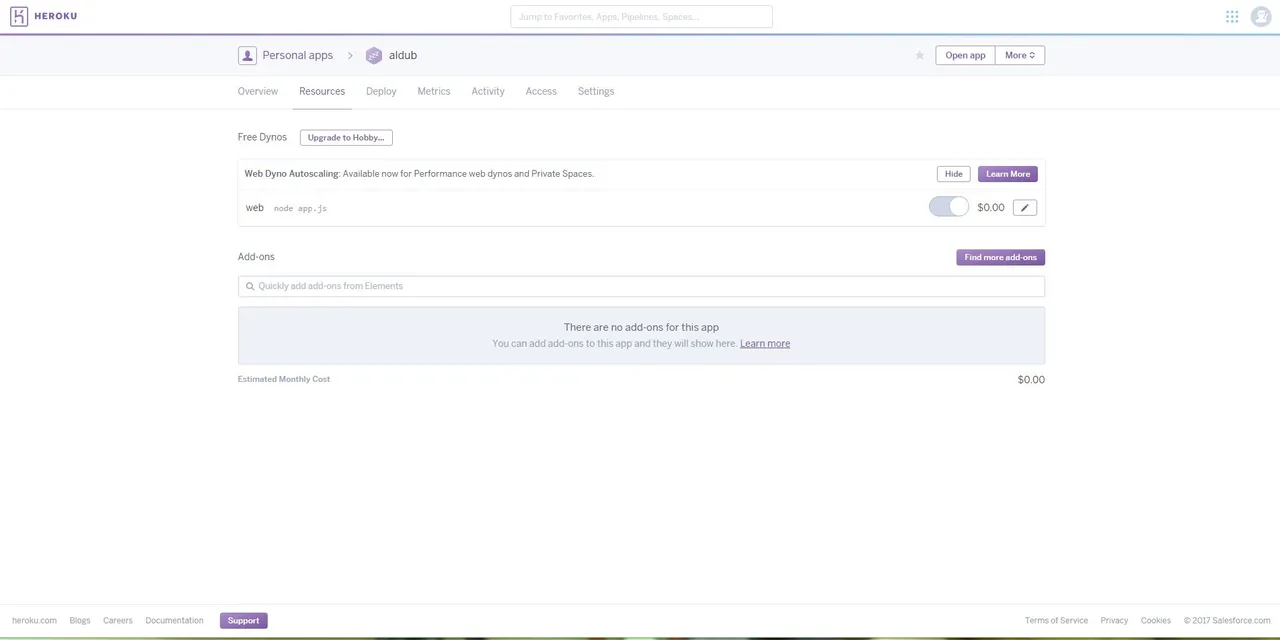Viewport: 1280px width, 640px height.
Task: Click the Web Dyno Autoscaling bold text
Action: pos(292,174)
